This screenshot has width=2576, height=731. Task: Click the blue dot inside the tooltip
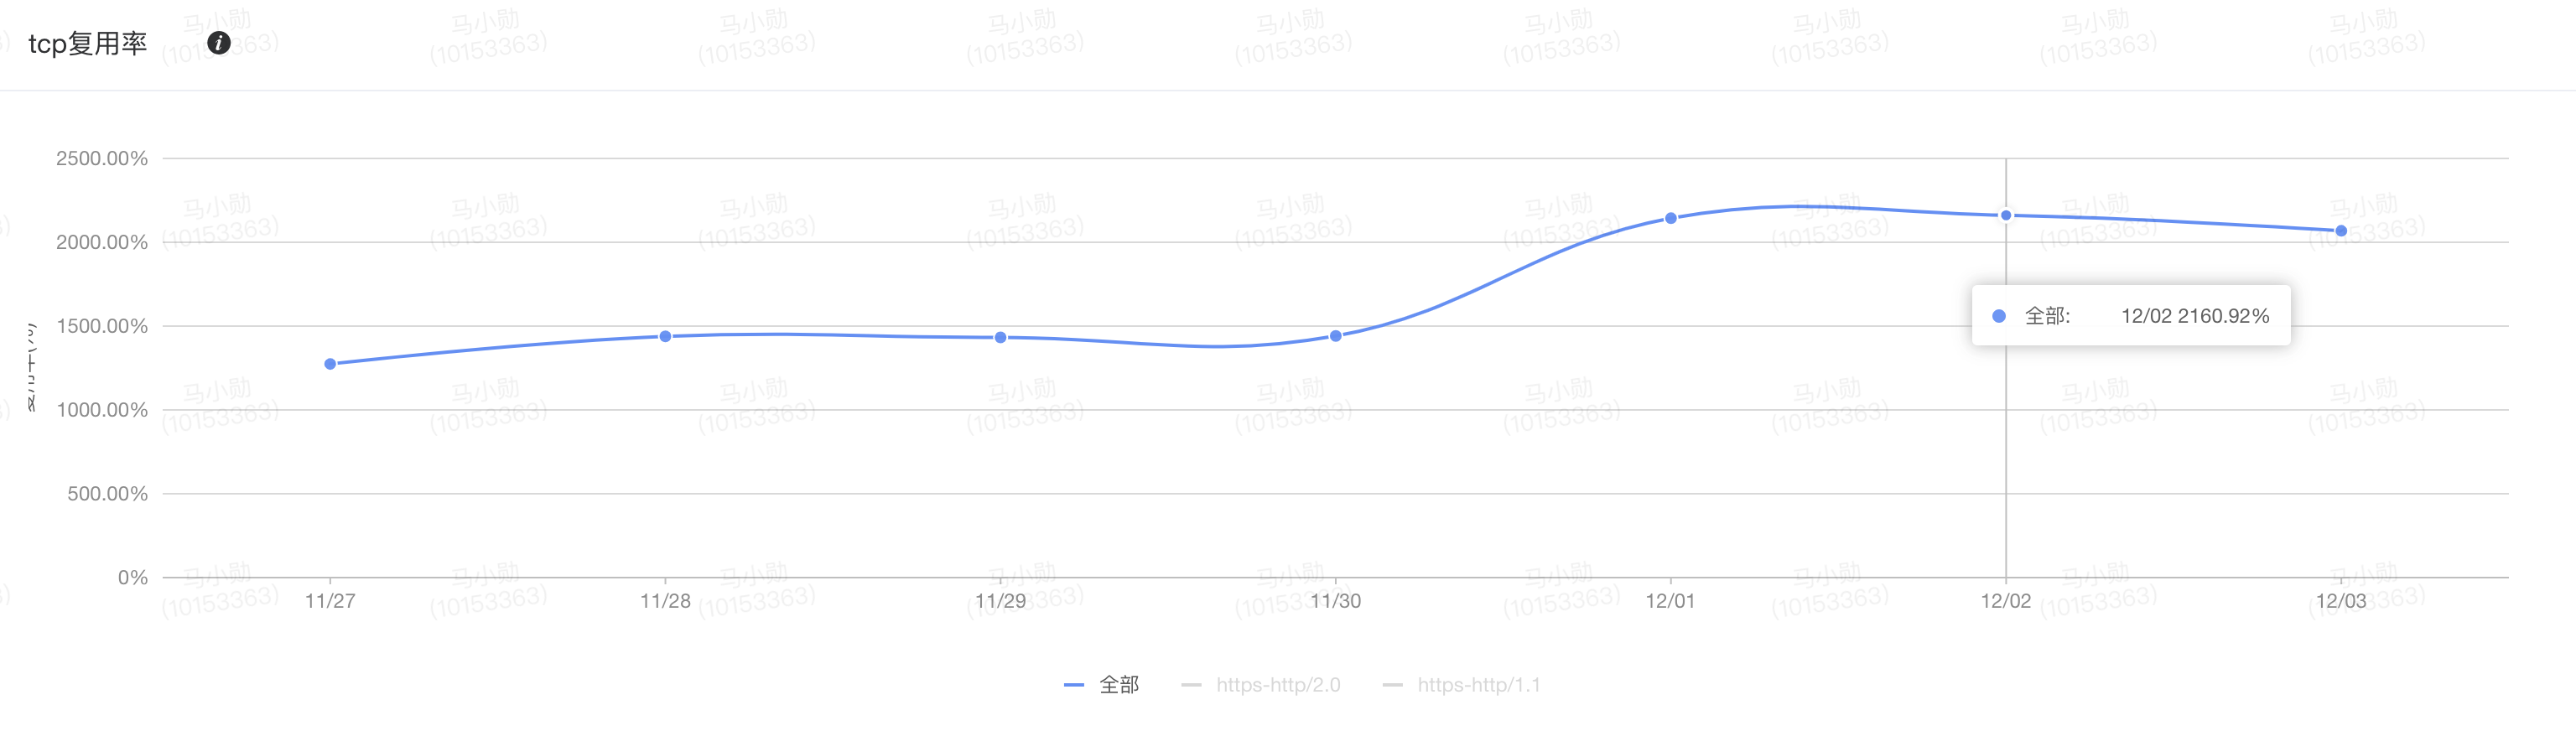point(1999,316)
